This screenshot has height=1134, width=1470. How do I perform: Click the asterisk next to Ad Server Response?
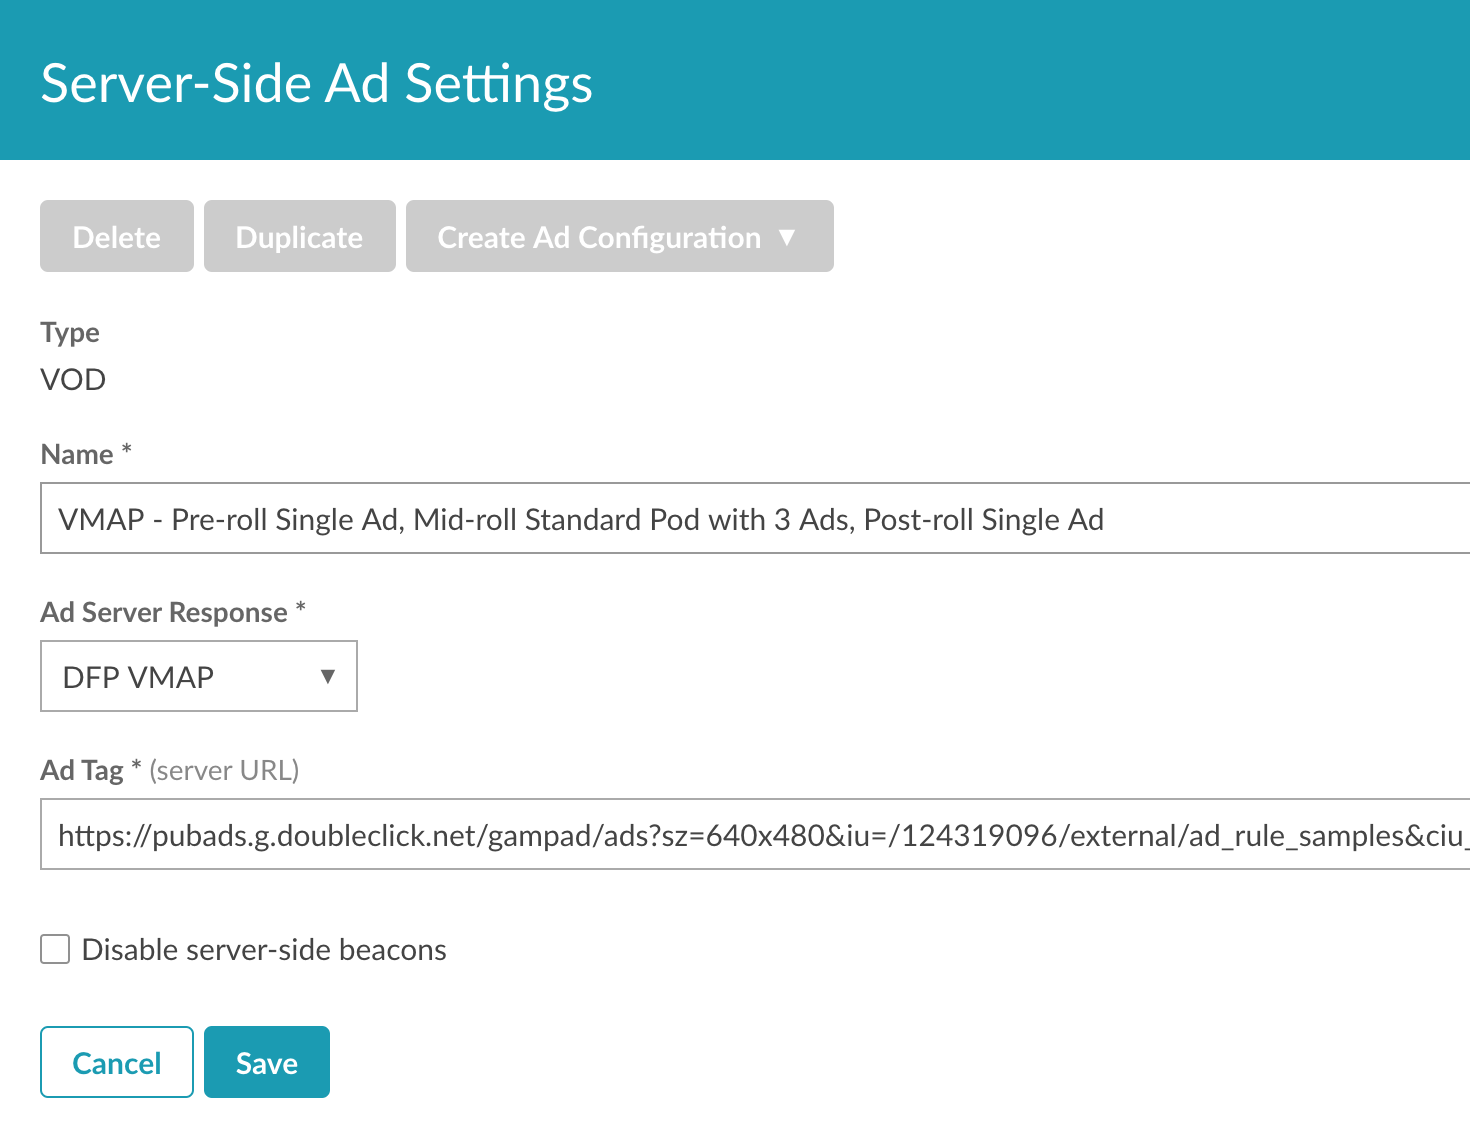point(301,607)
